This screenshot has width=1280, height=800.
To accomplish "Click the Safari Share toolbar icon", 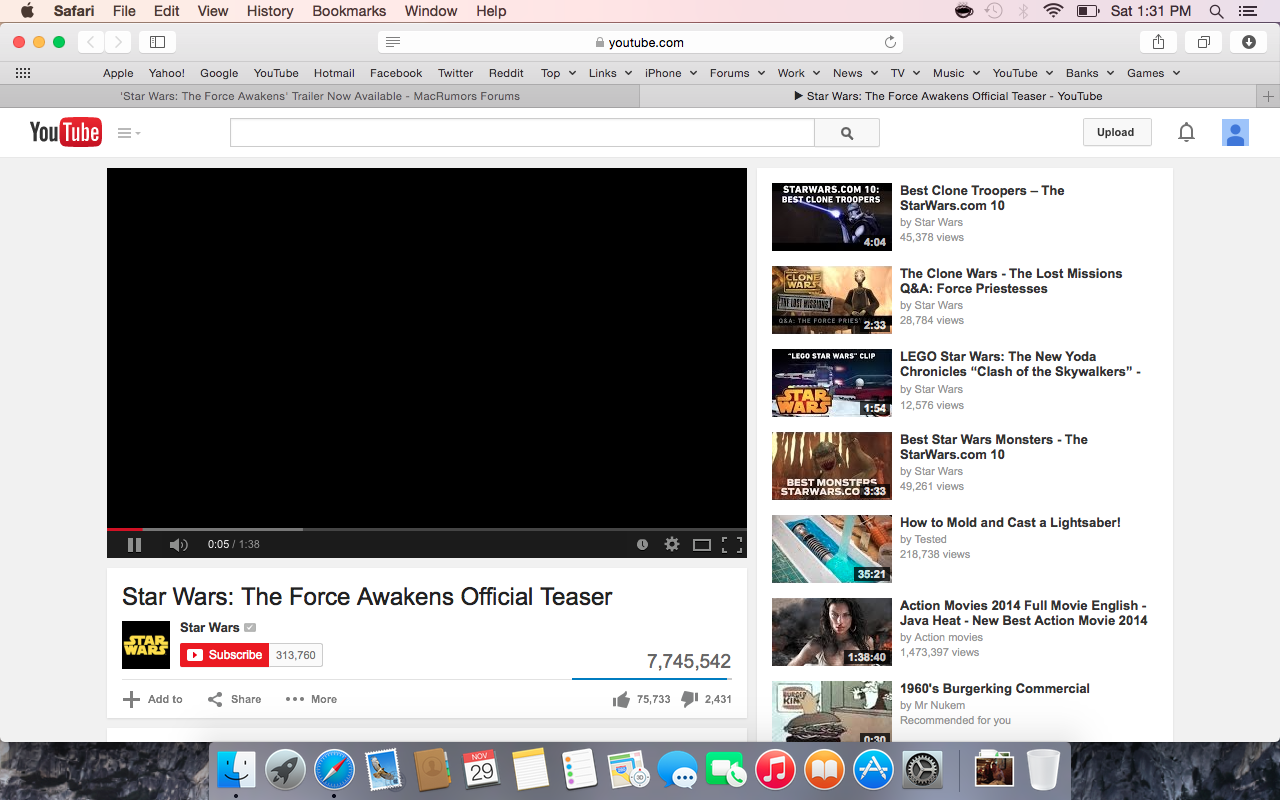I will click(x=1158, y=42).
